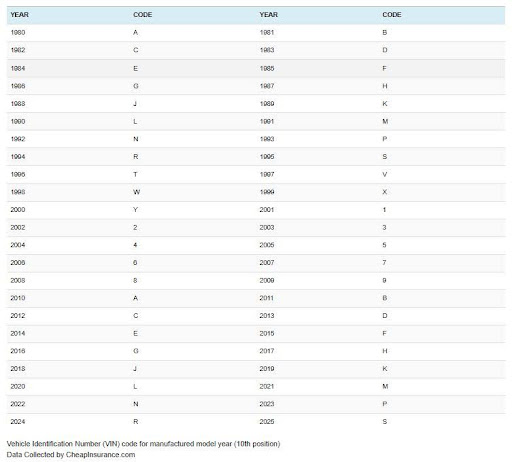
Task: Click the CODE header above code B
Action: [392, 15]
